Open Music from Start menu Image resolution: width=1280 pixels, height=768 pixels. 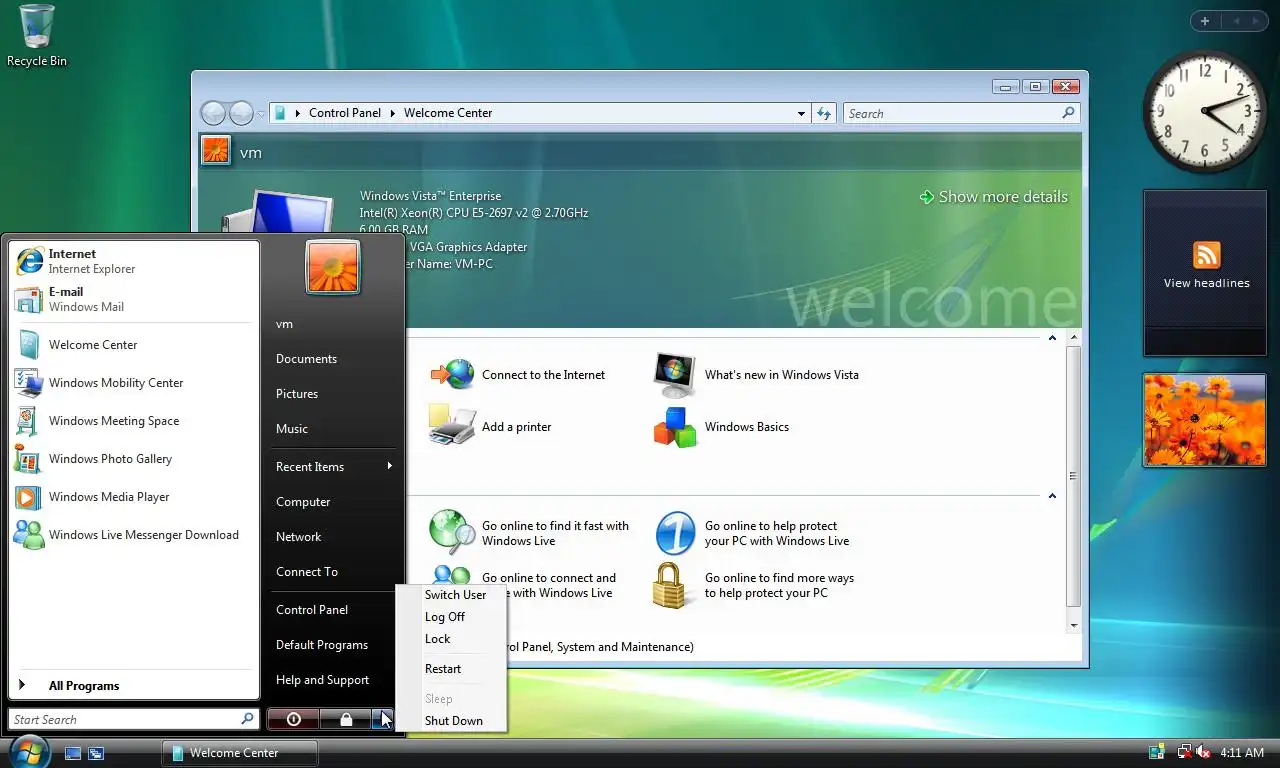coord(292,429)
